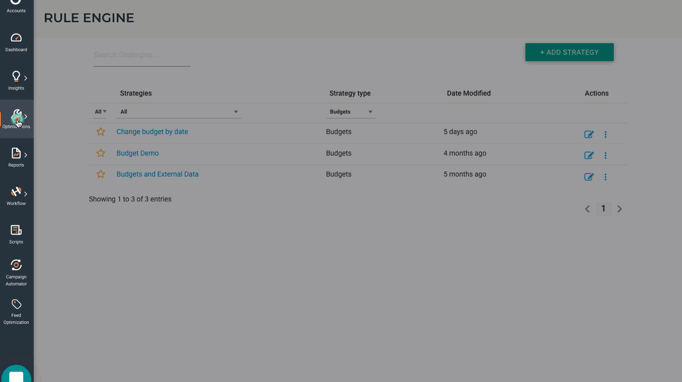Open the Campaign Automator icon
This screenshot has width=682, height=382.
[x=16, y=265]
